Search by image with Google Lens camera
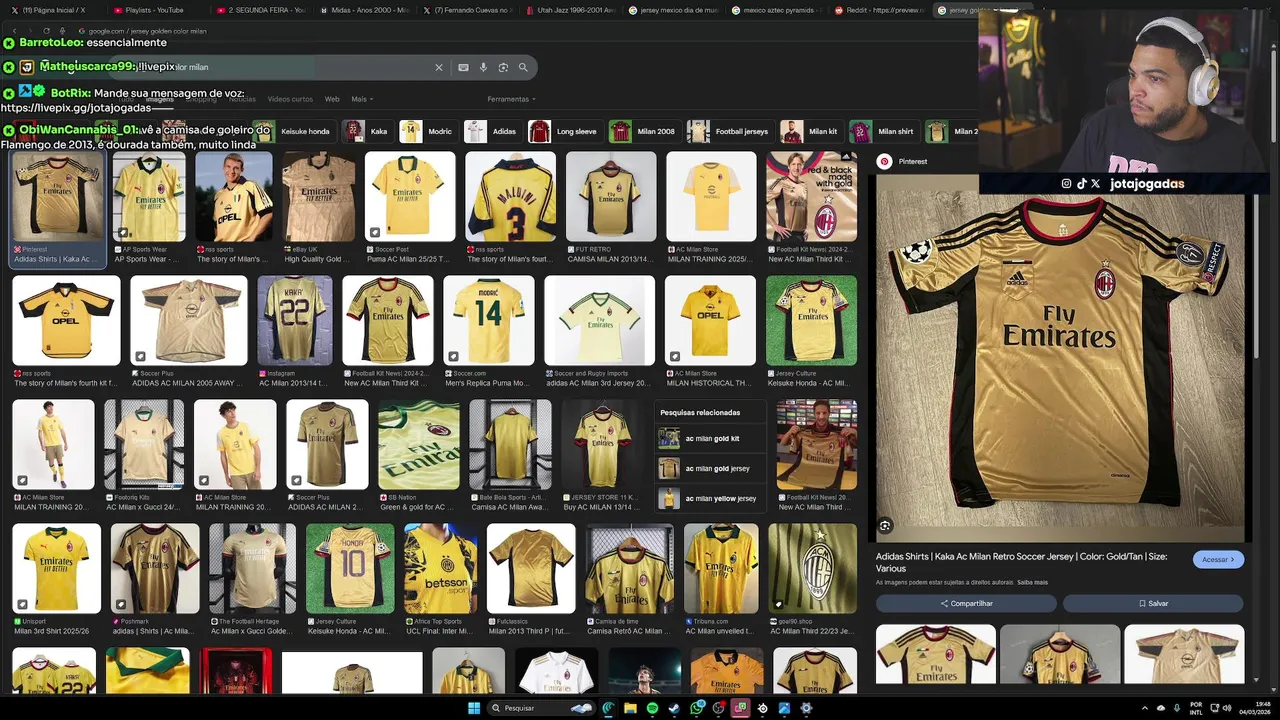 503,67
